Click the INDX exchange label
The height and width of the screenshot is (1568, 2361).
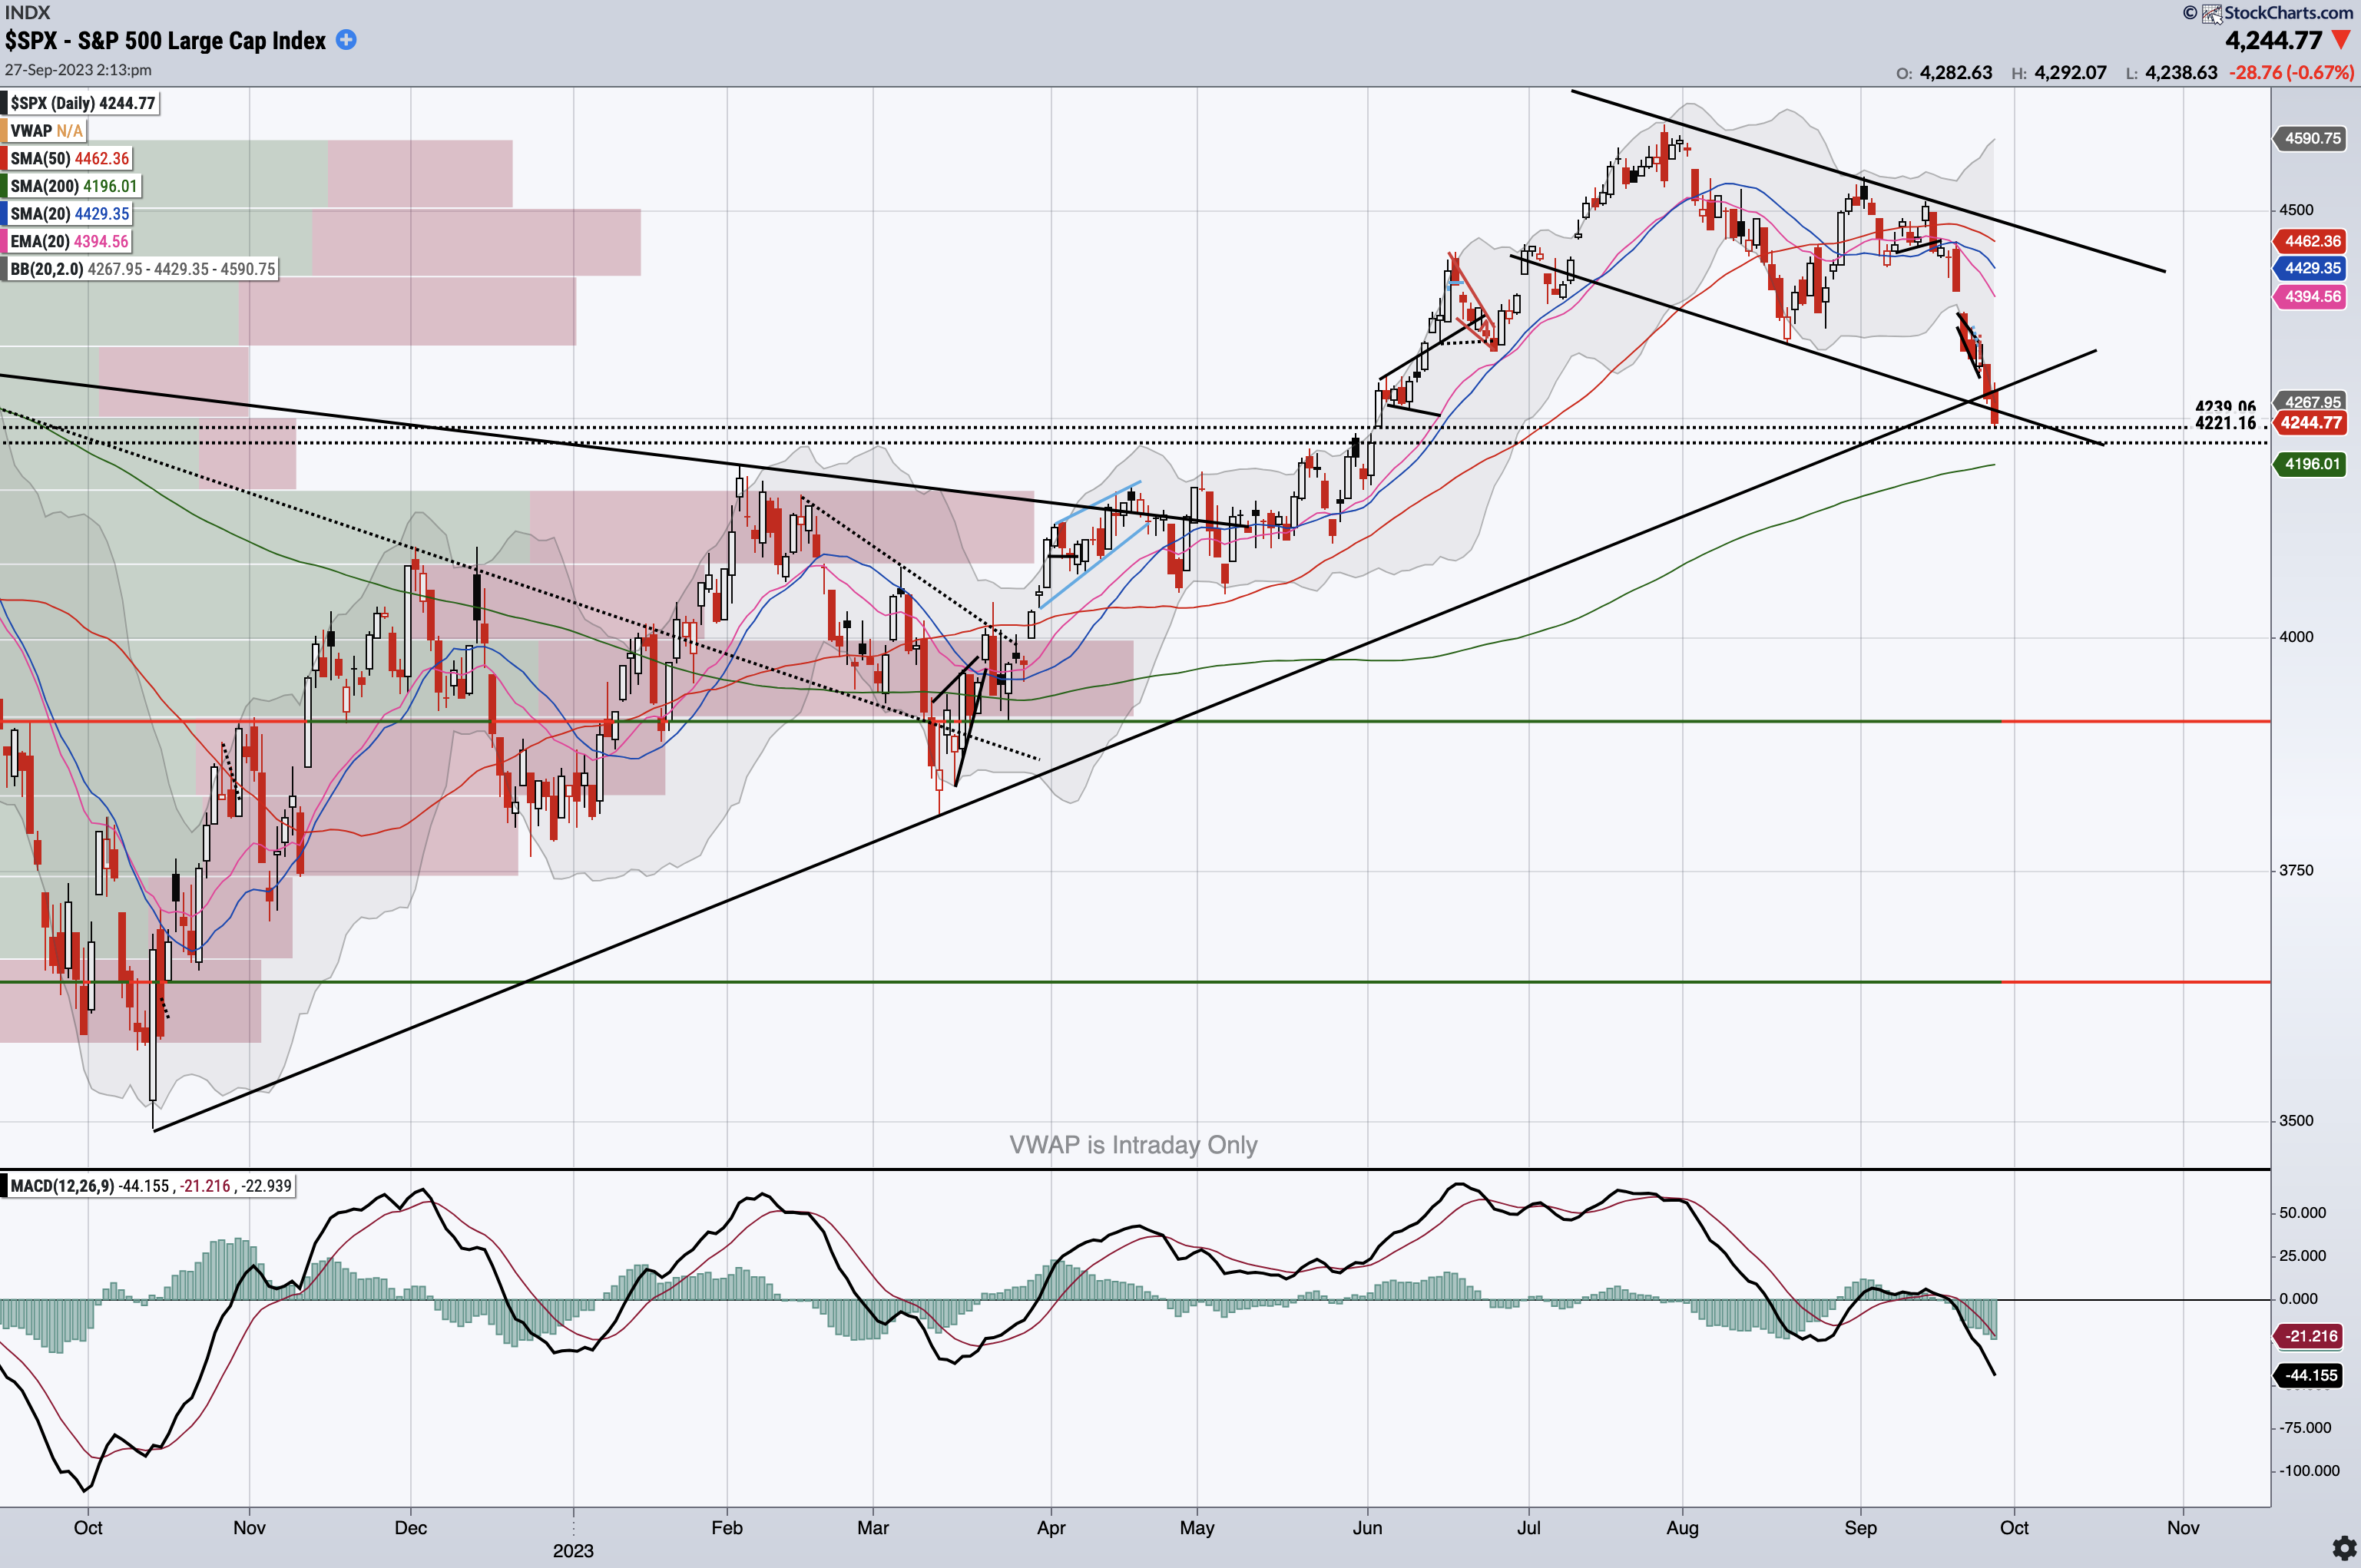27,13
